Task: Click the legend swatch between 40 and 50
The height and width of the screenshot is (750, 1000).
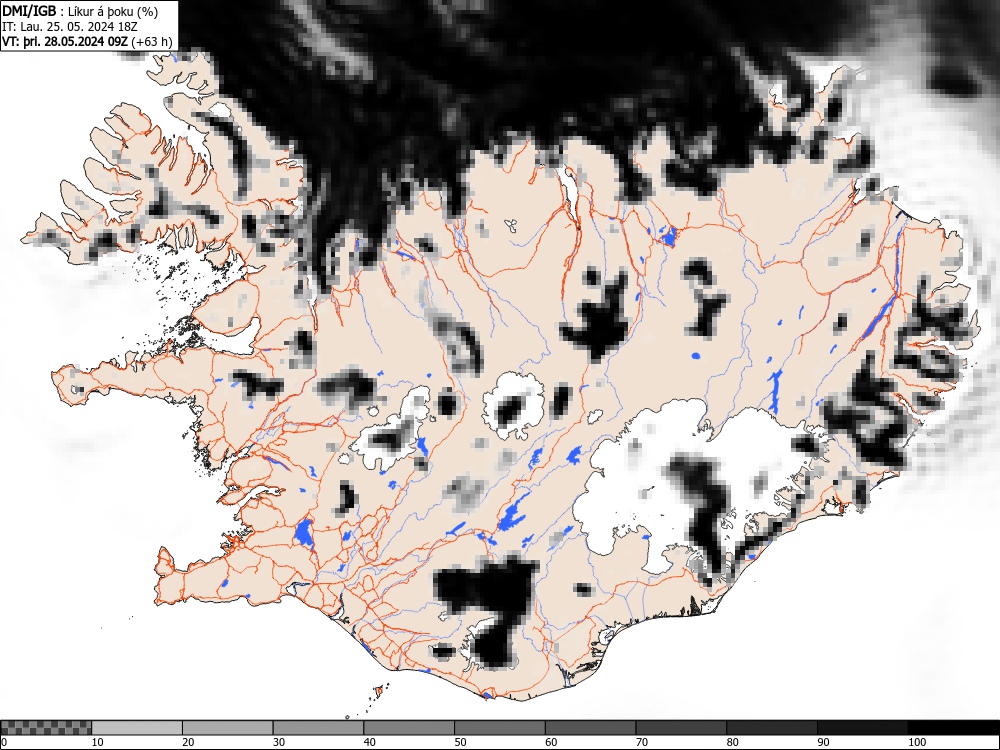Action: 409,728
